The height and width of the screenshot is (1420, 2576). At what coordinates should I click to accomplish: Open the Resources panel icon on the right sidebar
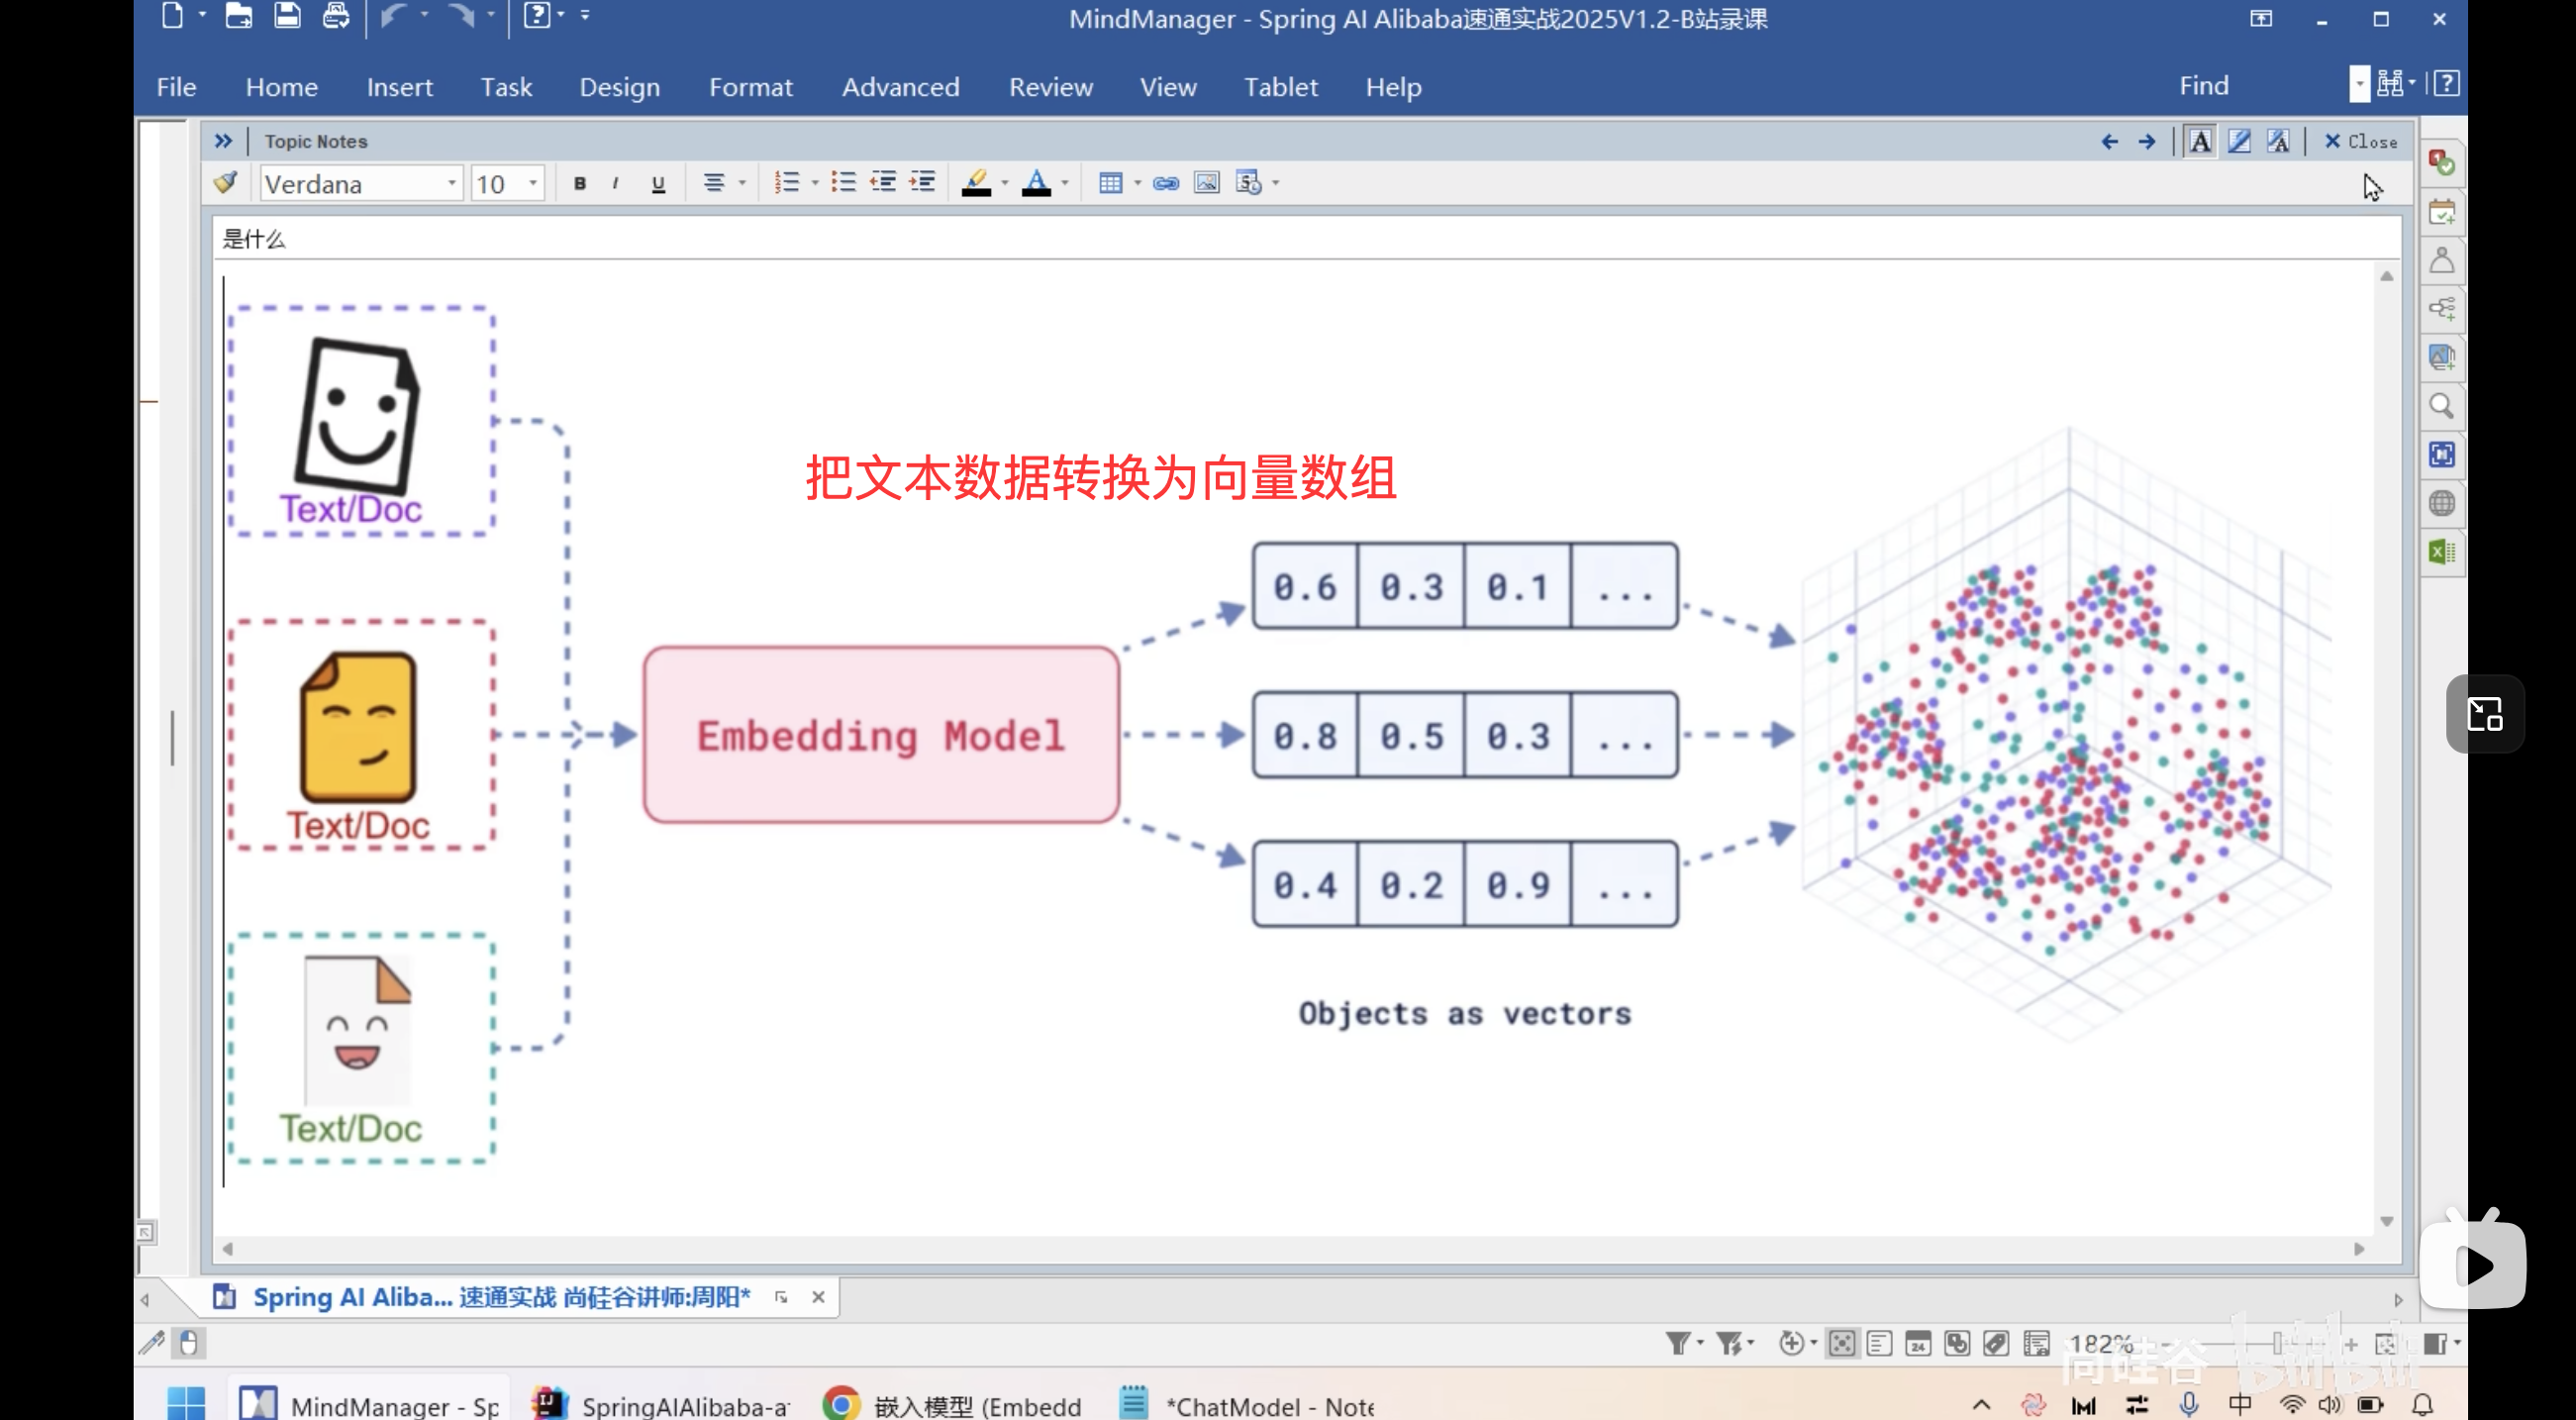2443,259
